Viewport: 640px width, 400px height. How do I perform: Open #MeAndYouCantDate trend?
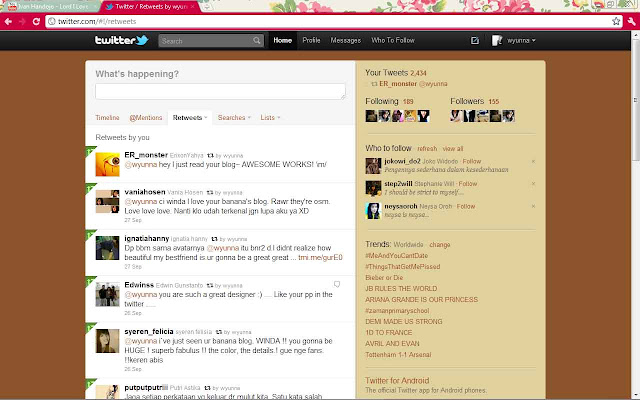396,256
